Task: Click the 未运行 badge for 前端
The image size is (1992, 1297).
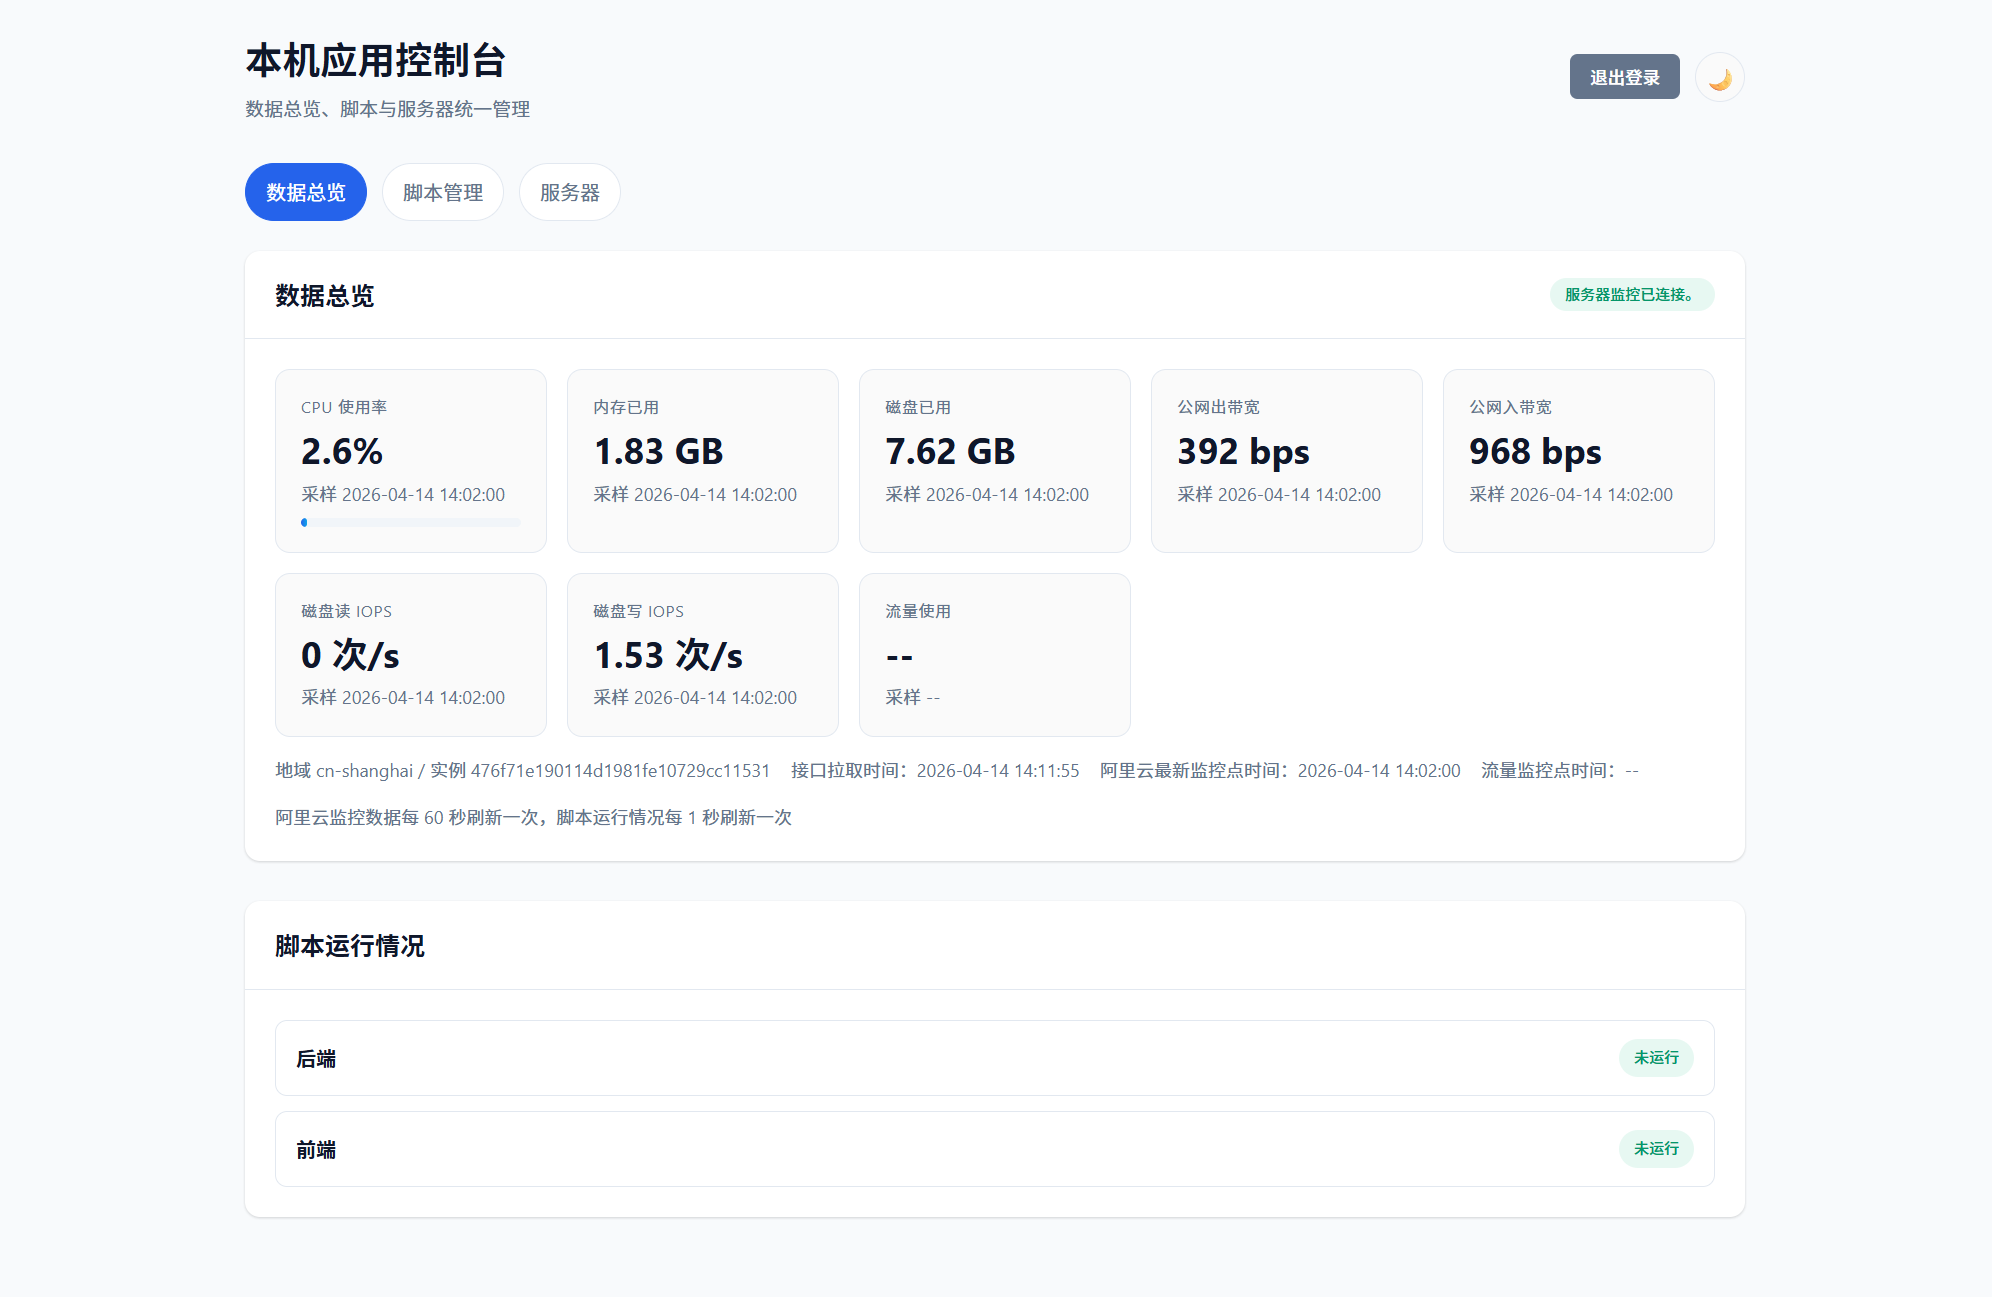Action: tap(1655, 1149)
